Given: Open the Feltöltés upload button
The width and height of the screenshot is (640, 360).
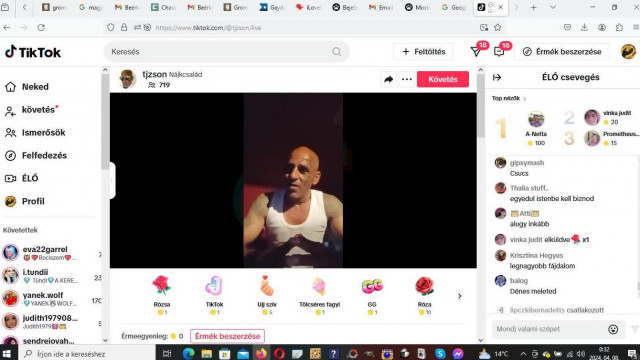Looking at the screenshot, I should pos(423,52).
